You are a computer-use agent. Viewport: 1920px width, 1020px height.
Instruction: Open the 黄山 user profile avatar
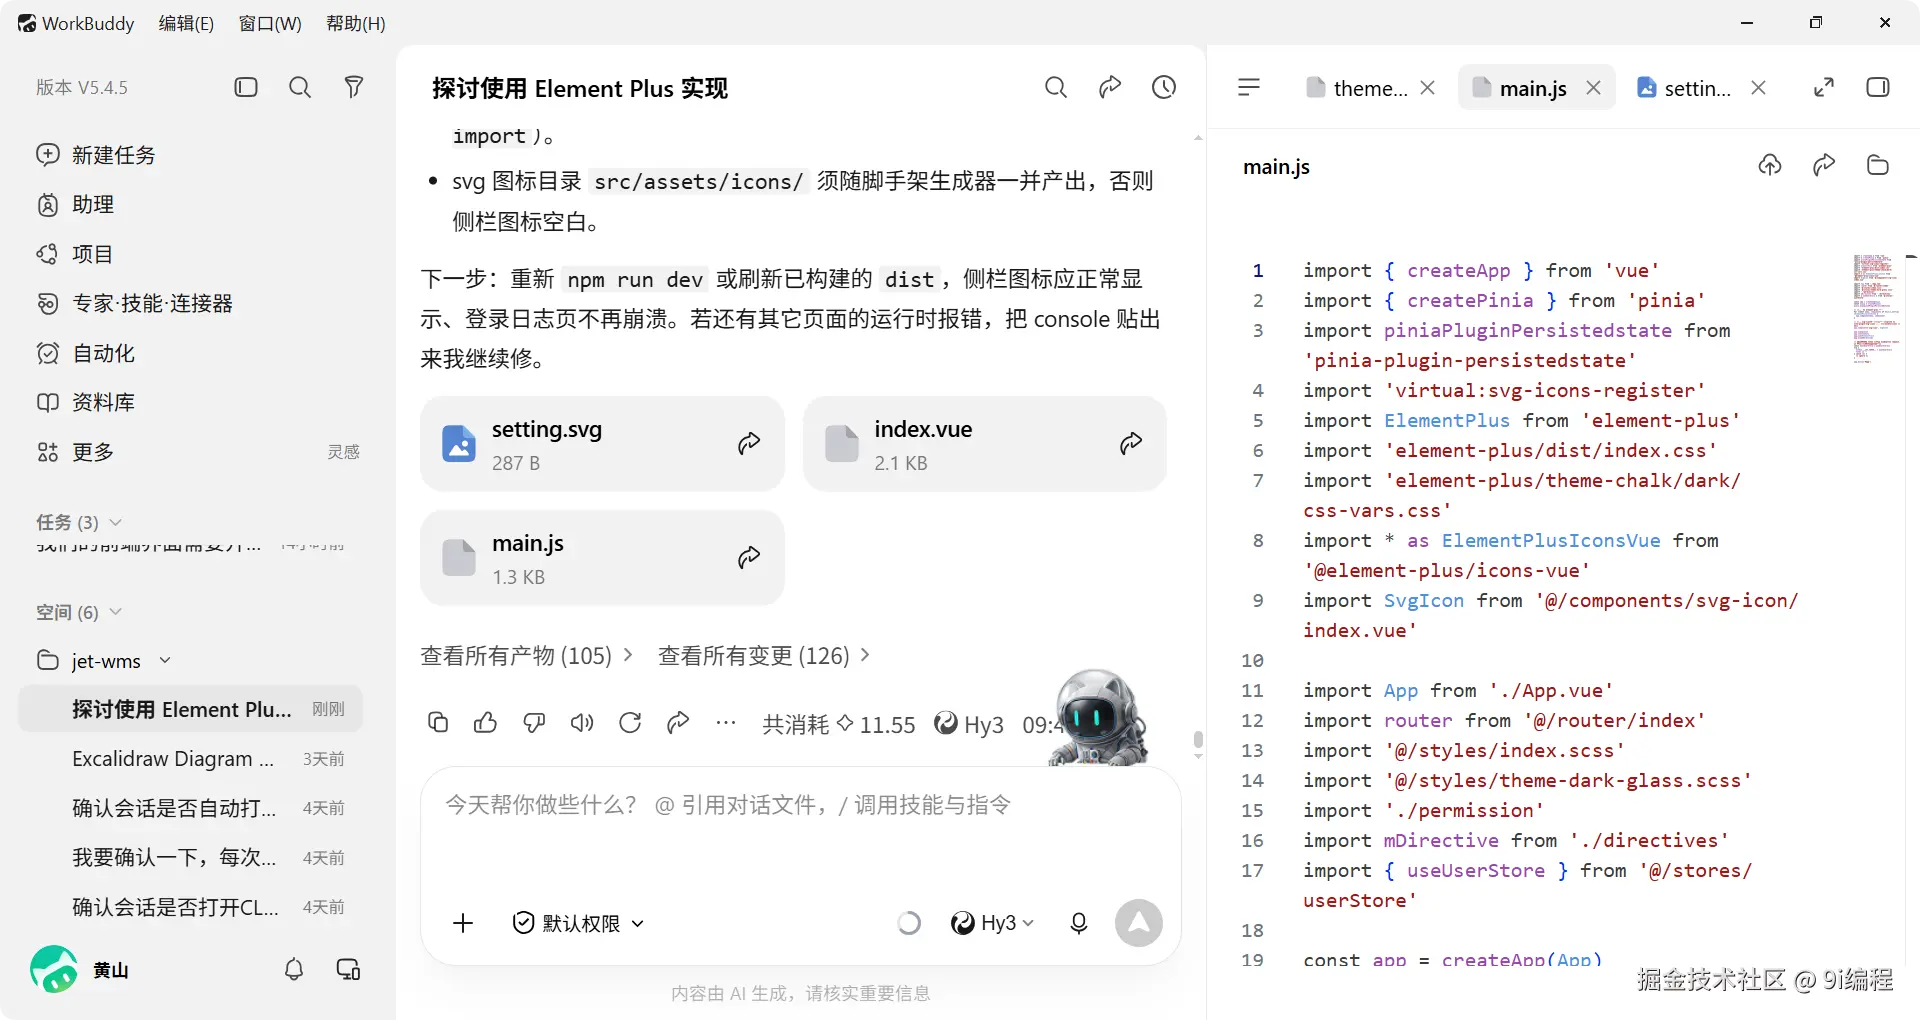(54, 969)
